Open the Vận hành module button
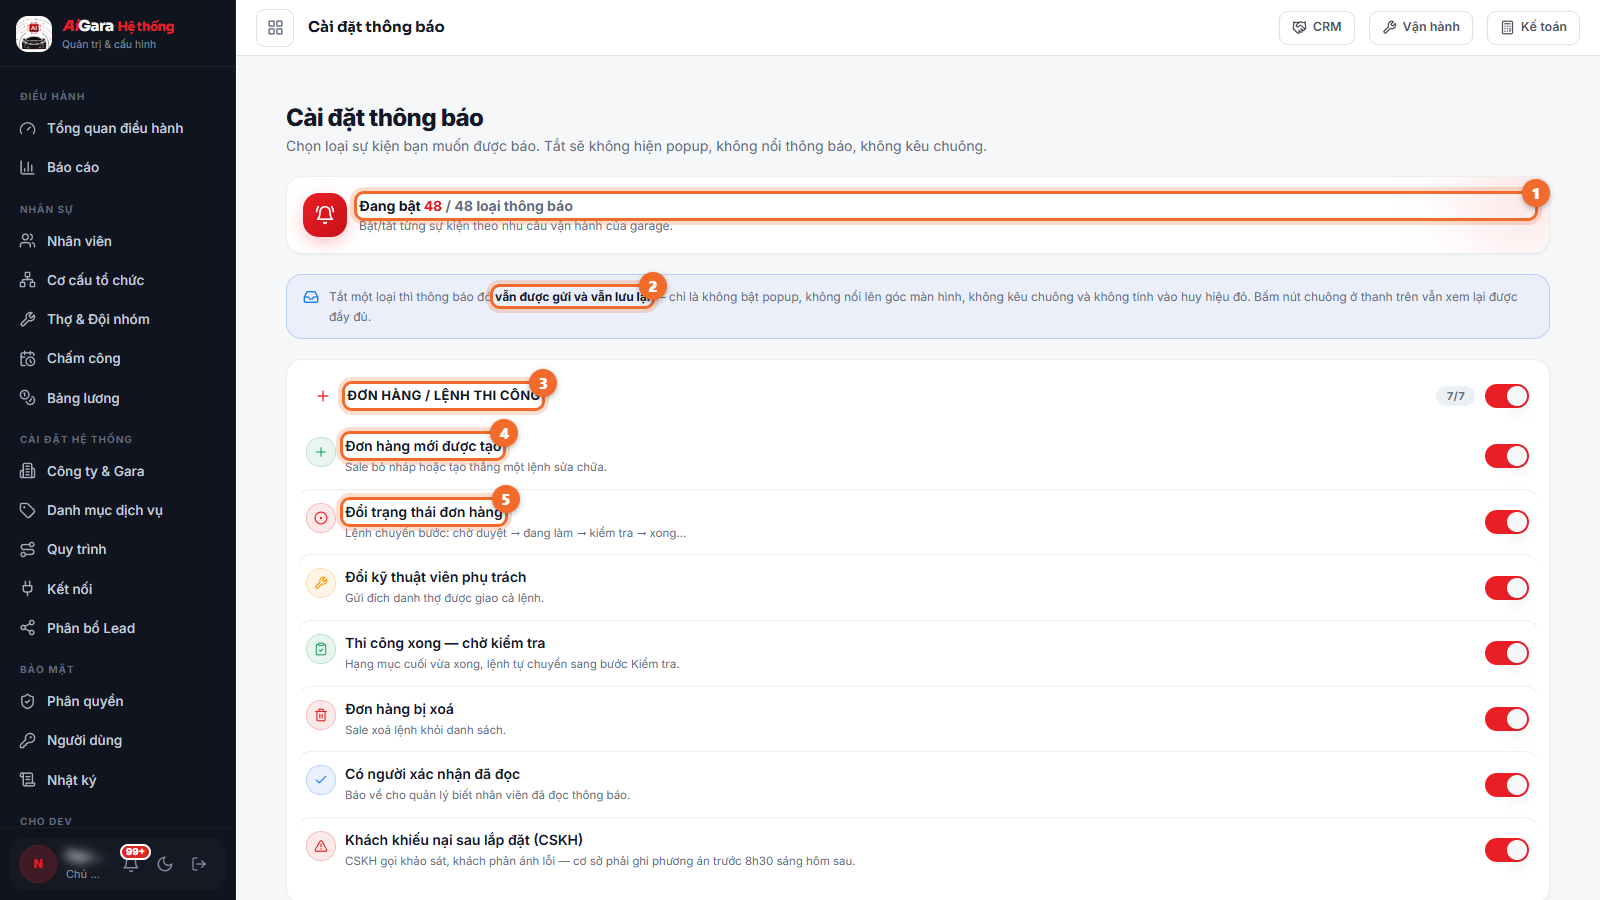This screenshot has width=1600, height=900. point(1421,28)
